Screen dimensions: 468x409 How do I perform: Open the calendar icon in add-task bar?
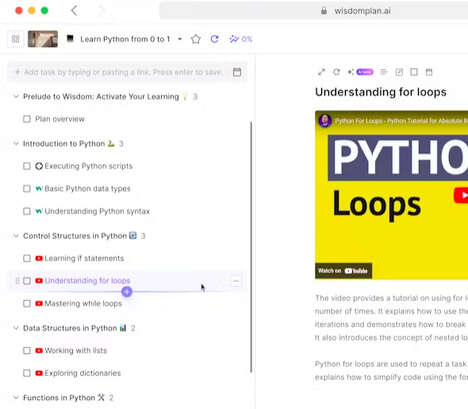[x=237, y=72]
